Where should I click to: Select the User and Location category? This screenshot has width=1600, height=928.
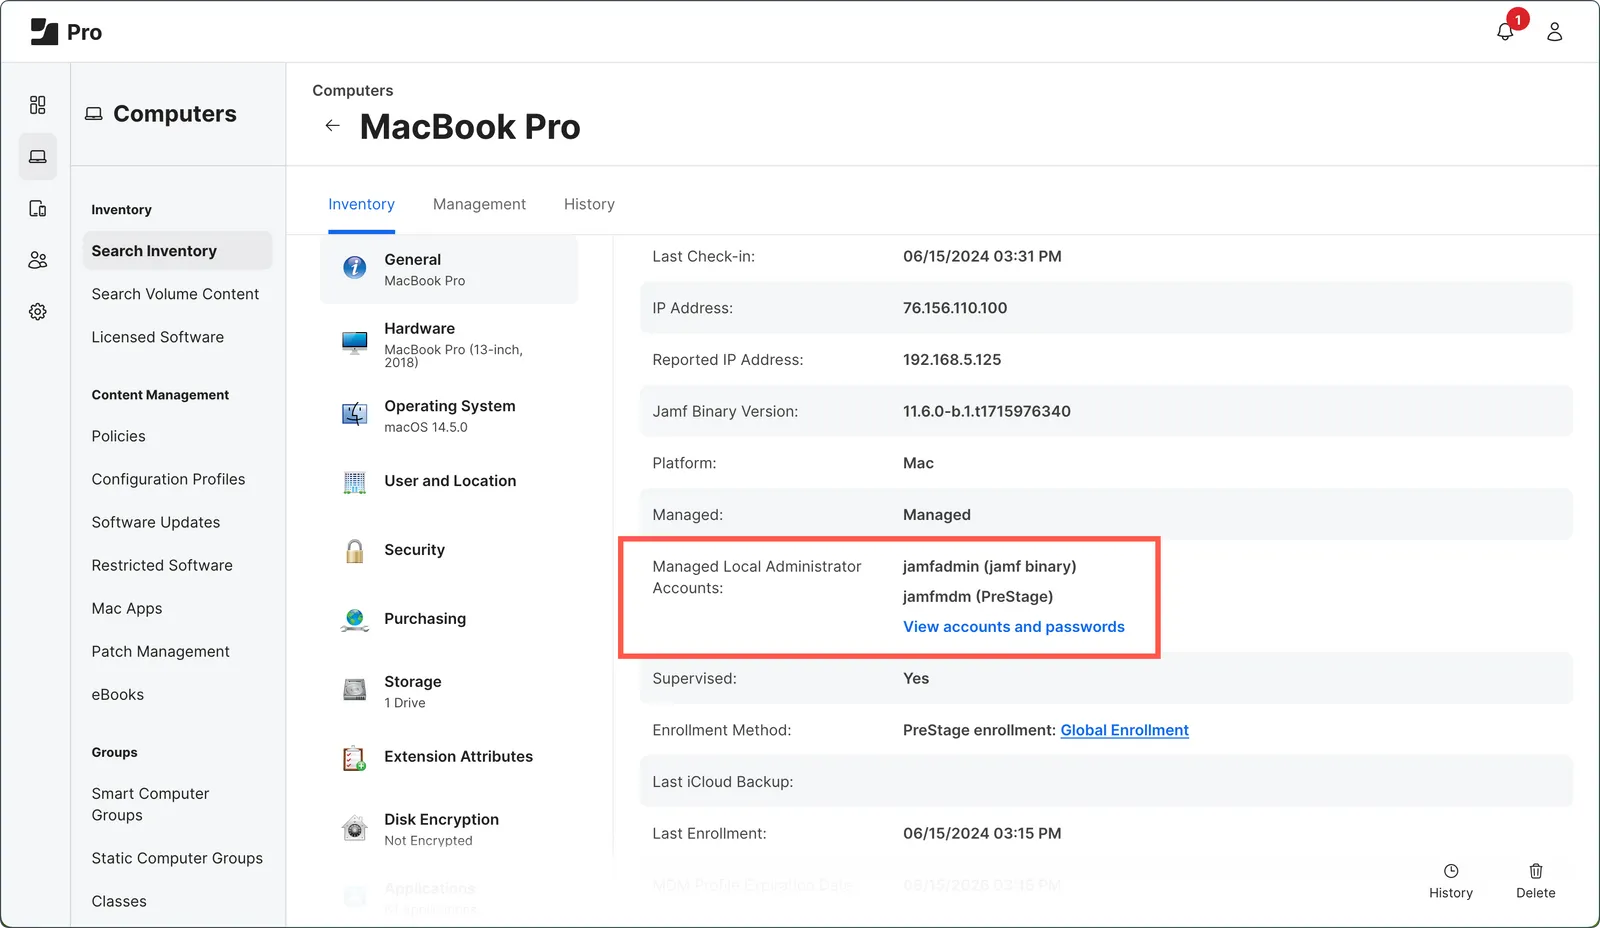point(450,481)
